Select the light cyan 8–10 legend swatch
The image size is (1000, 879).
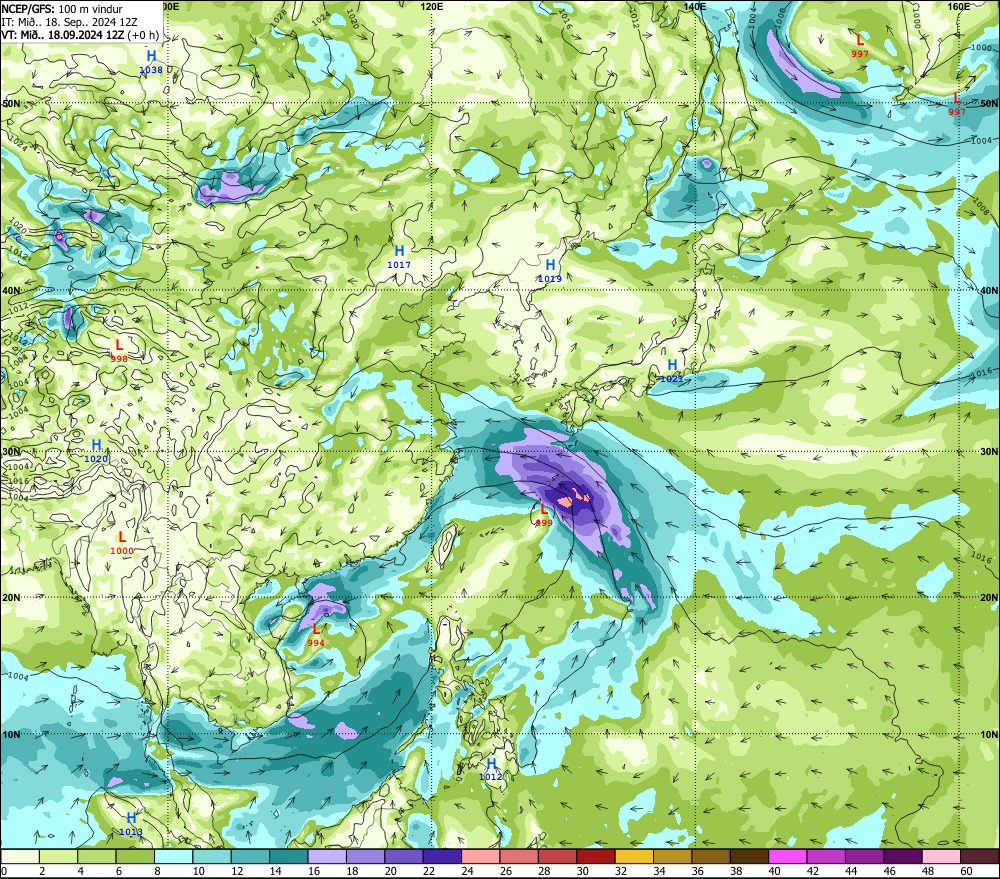point(173,857)
